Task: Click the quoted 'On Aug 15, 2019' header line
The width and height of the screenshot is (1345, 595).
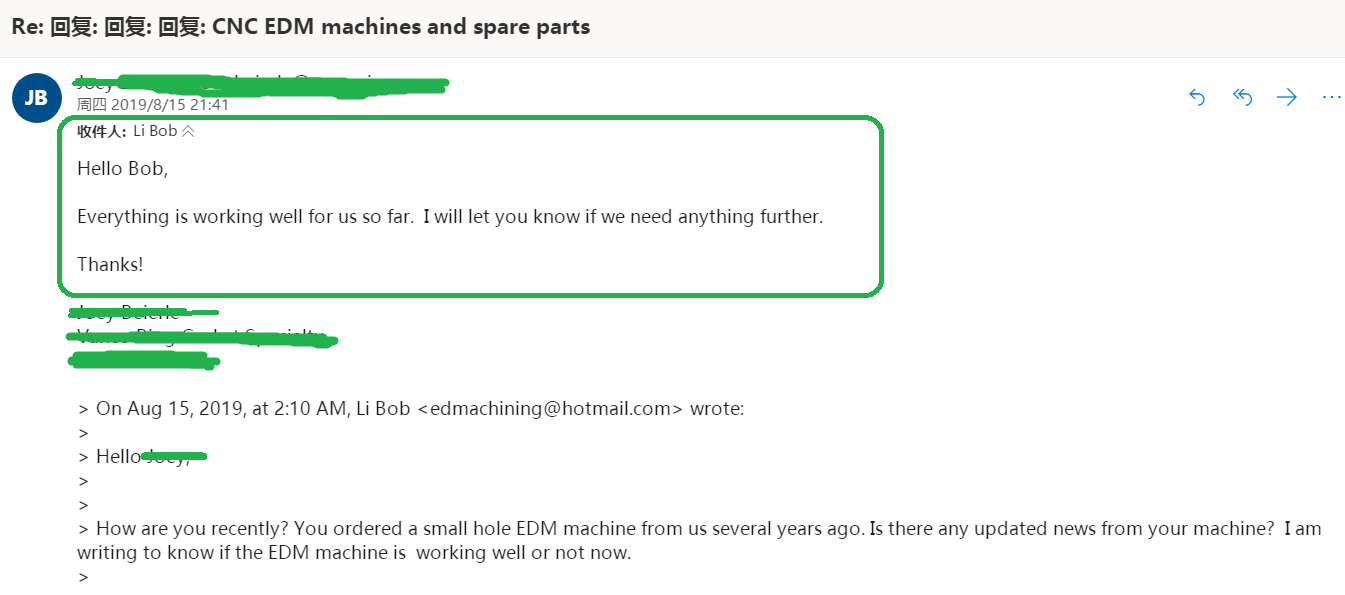Action: tap(411, 408)
